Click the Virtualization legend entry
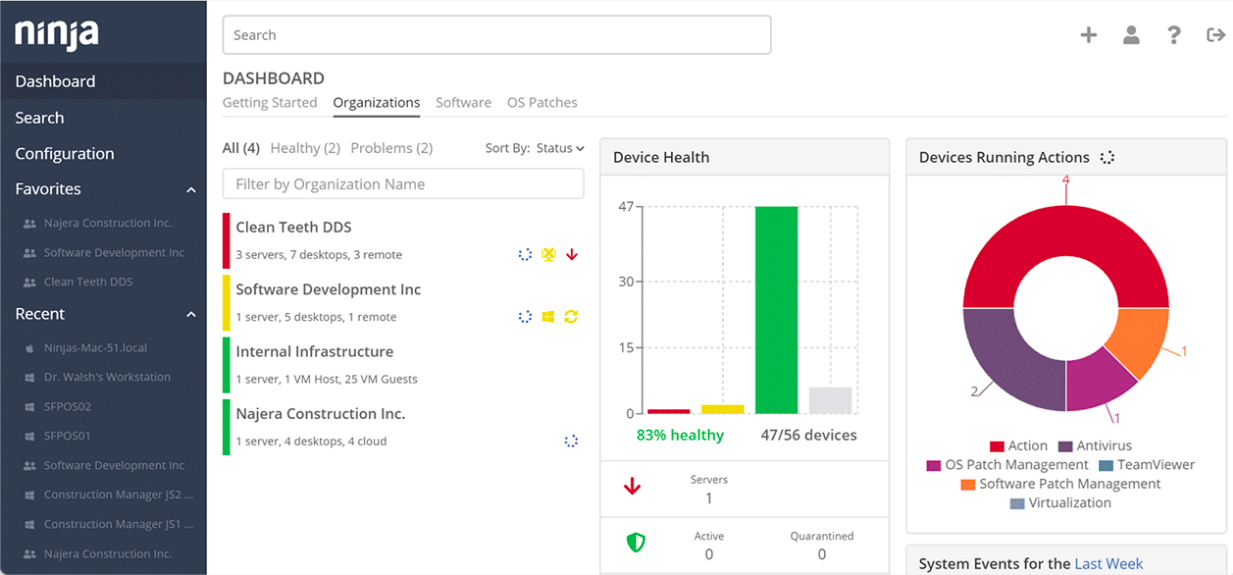1233x575 pixels. pos(1061,503)
